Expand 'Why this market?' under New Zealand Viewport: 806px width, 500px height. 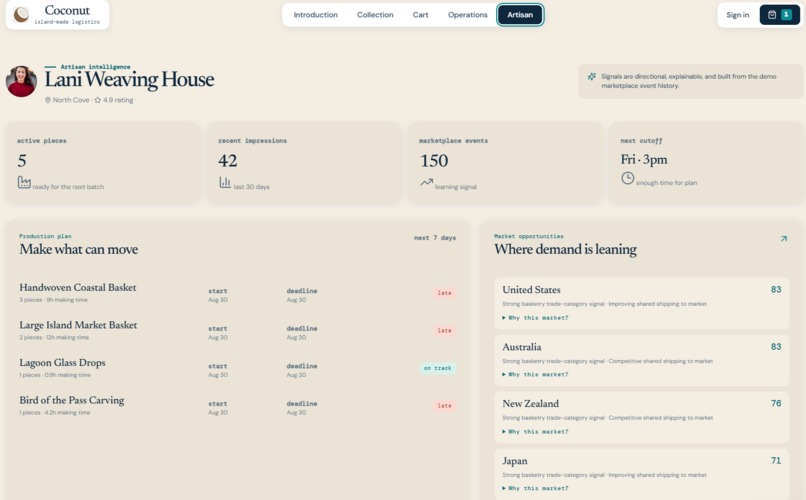click(x=535, y=432)
